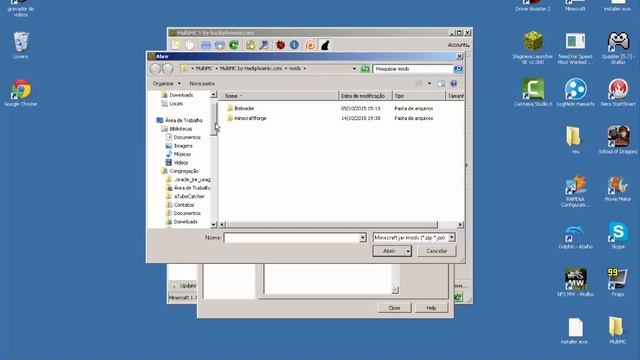Open the Organizar dropdown menu
Image resolution: width=640 pixels, height=360 pixels.
pos(167,83)
